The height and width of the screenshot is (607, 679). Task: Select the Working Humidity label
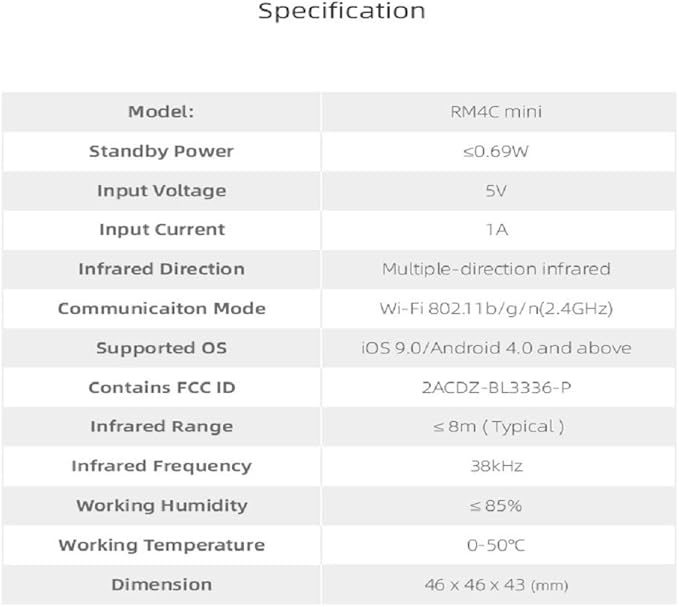point(162,505)
